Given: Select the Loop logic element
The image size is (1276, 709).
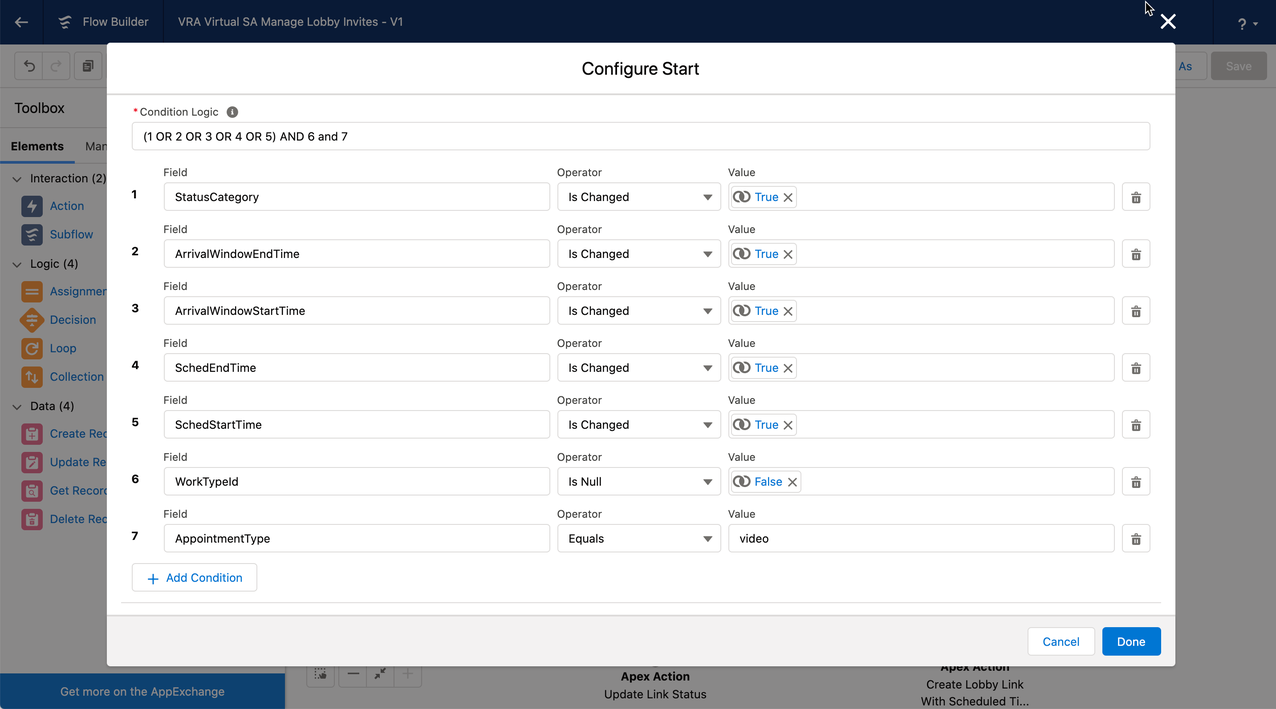Looking at the screenshot, I should coord(65,348).
